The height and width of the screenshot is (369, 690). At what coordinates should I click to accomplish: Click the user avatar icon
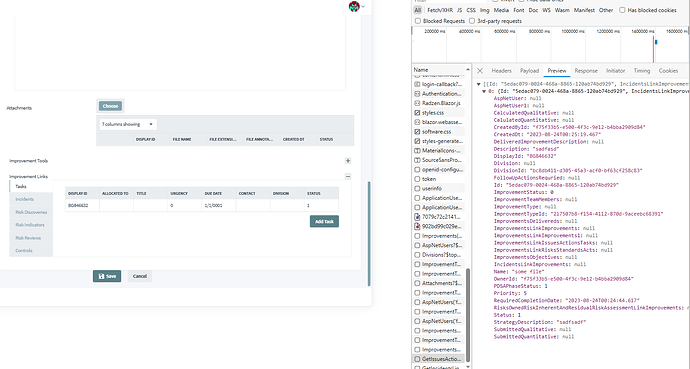(x=354, y=6)
